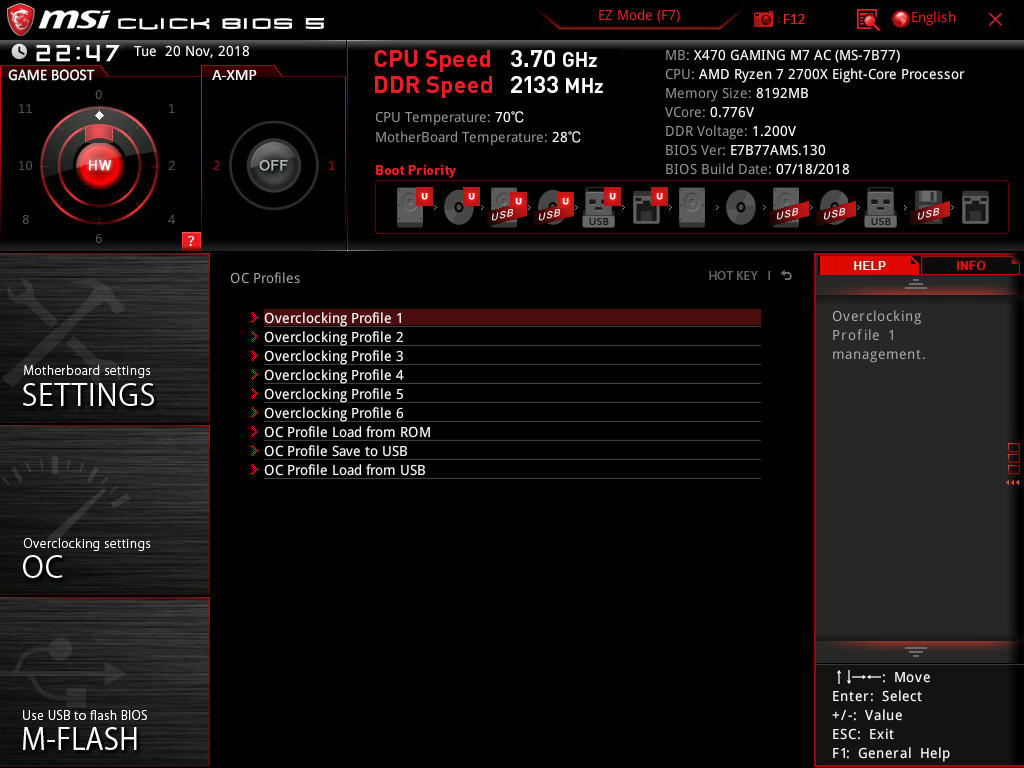
Task: Click the clock icon beside the time
Action: pos(19,51)
